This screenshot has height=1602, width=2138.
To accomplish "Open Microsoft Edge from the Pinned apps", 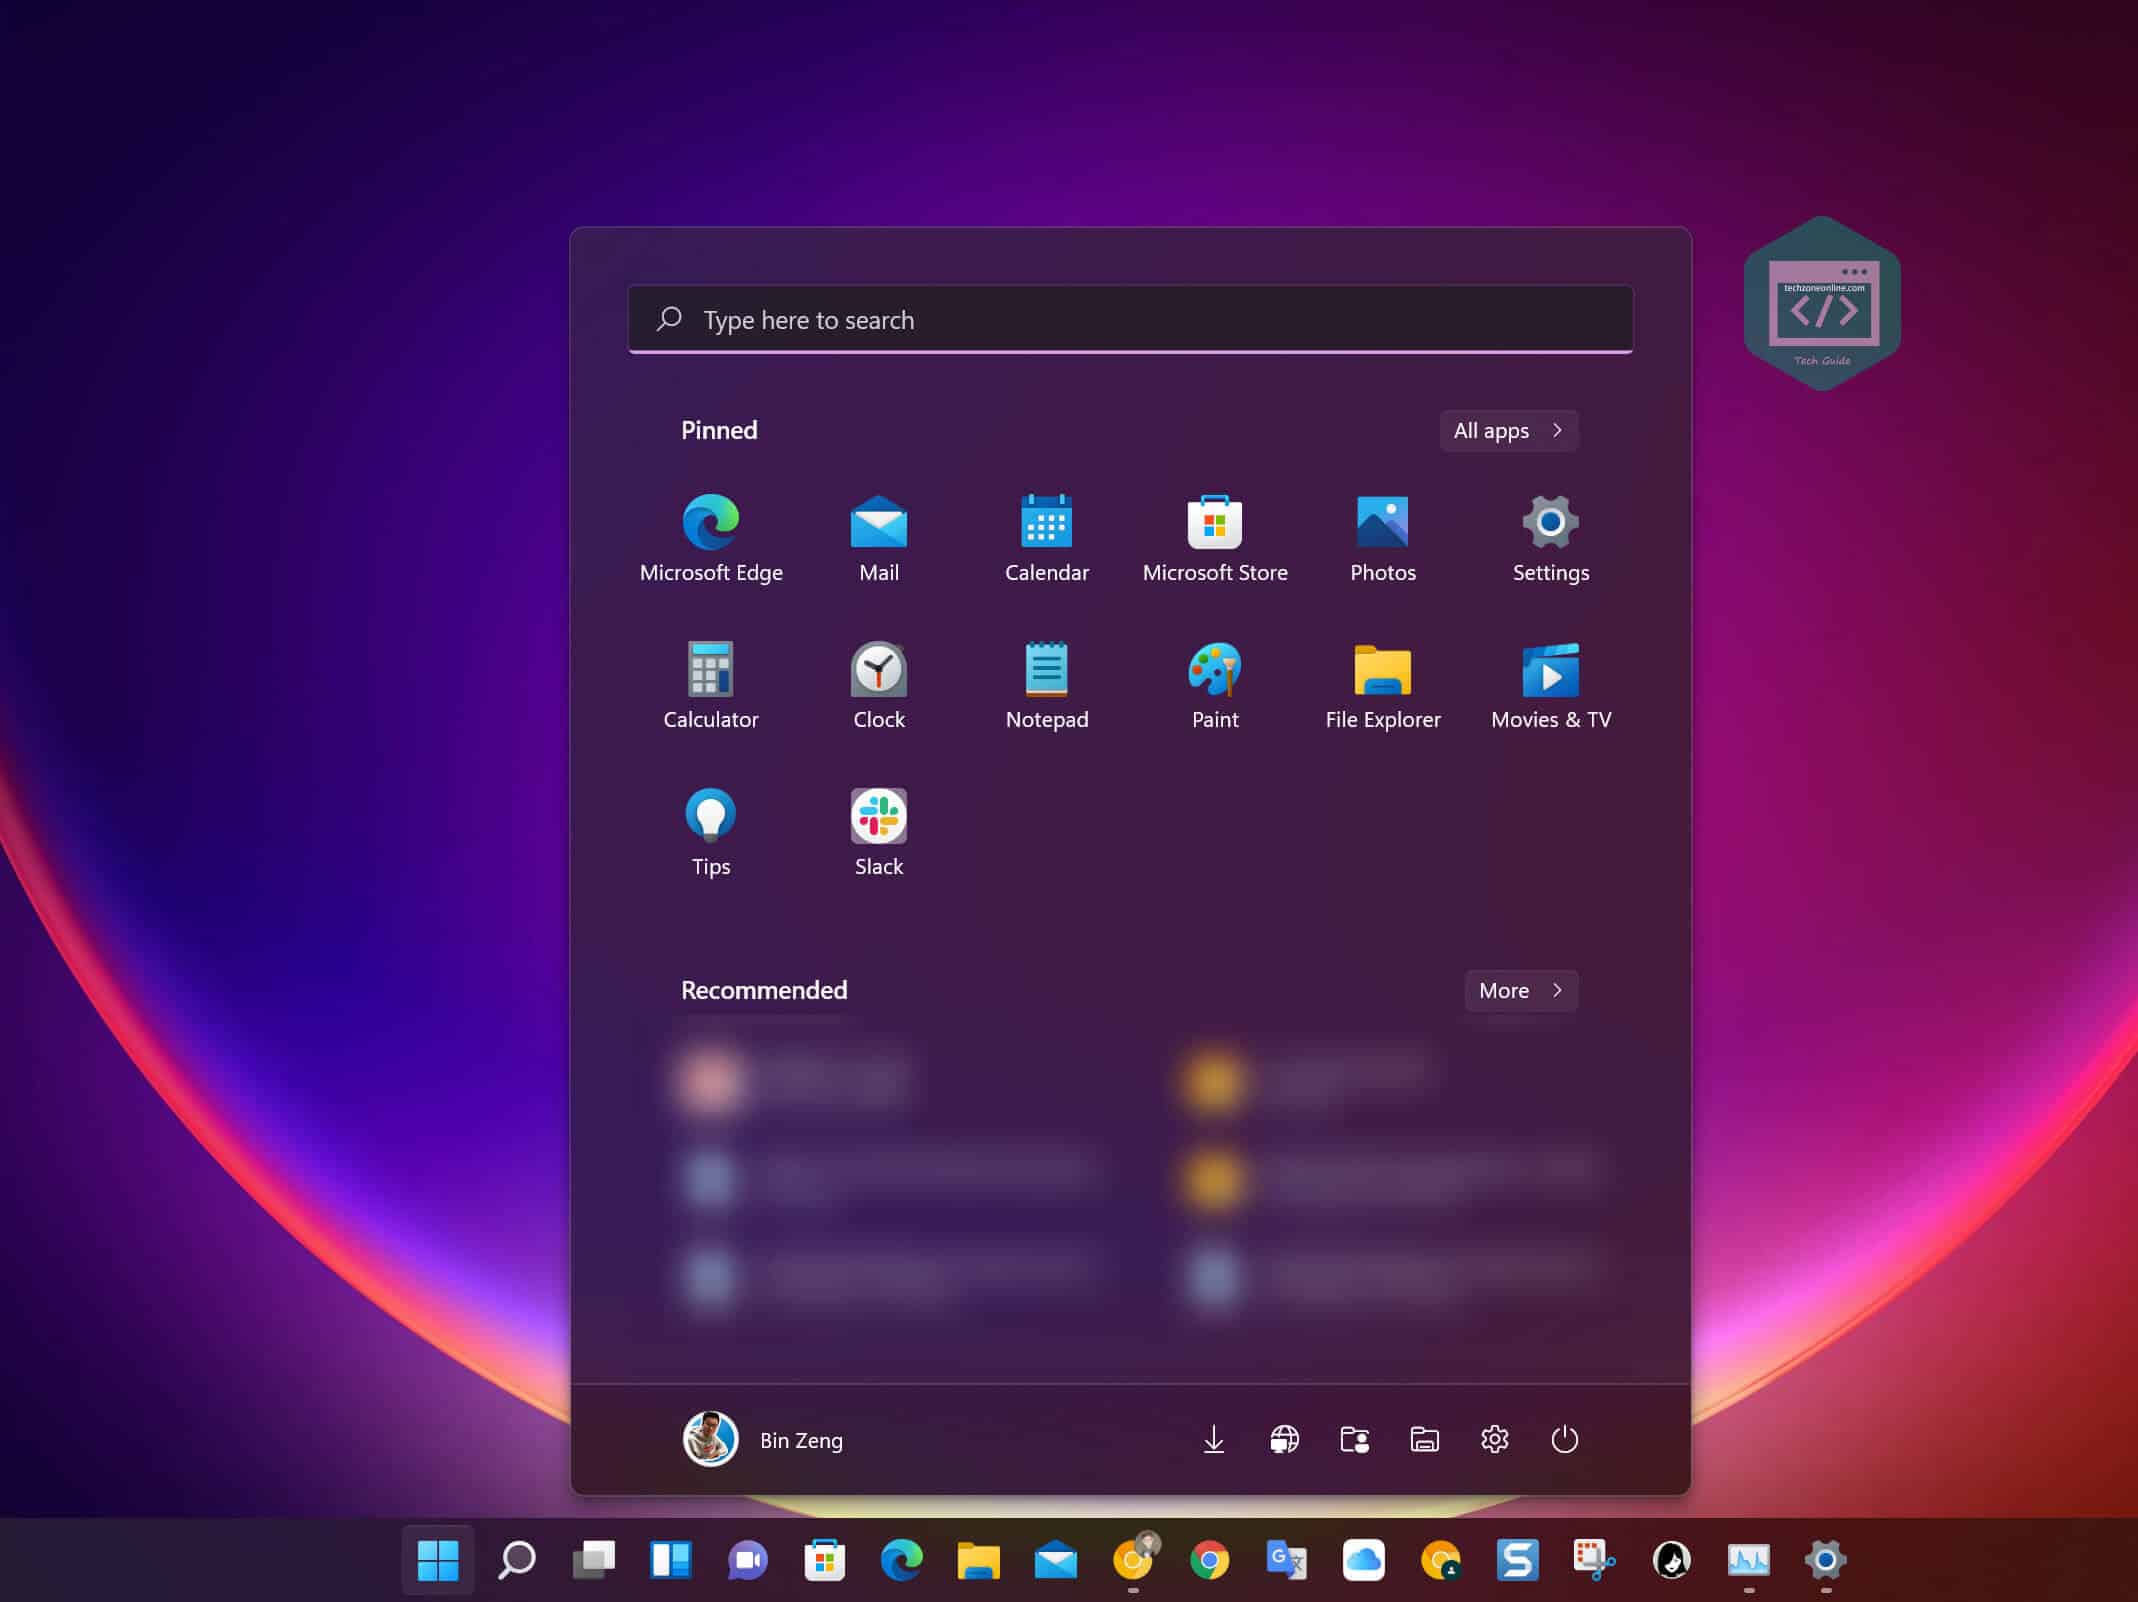I will 711,539.
